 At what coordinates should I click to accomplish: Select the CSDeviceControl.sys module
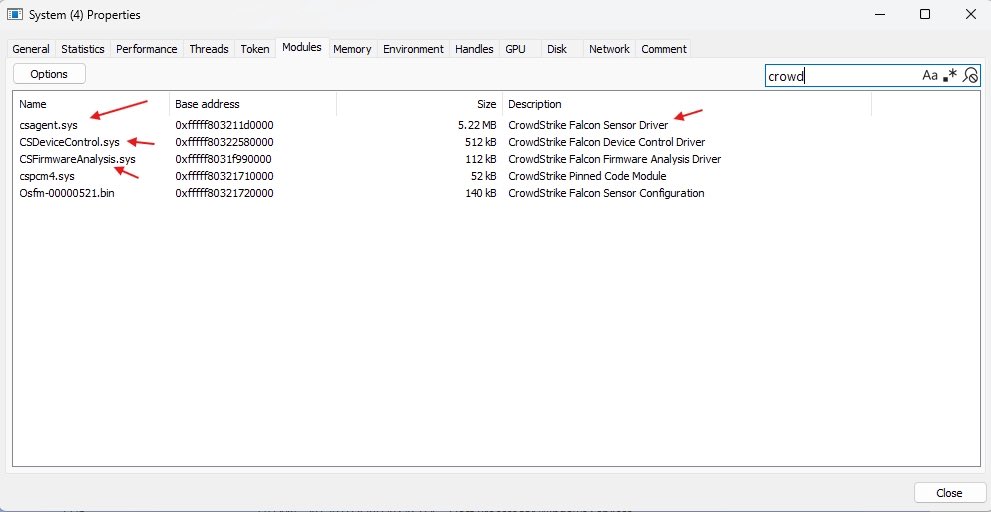click(x=70, y=142)
